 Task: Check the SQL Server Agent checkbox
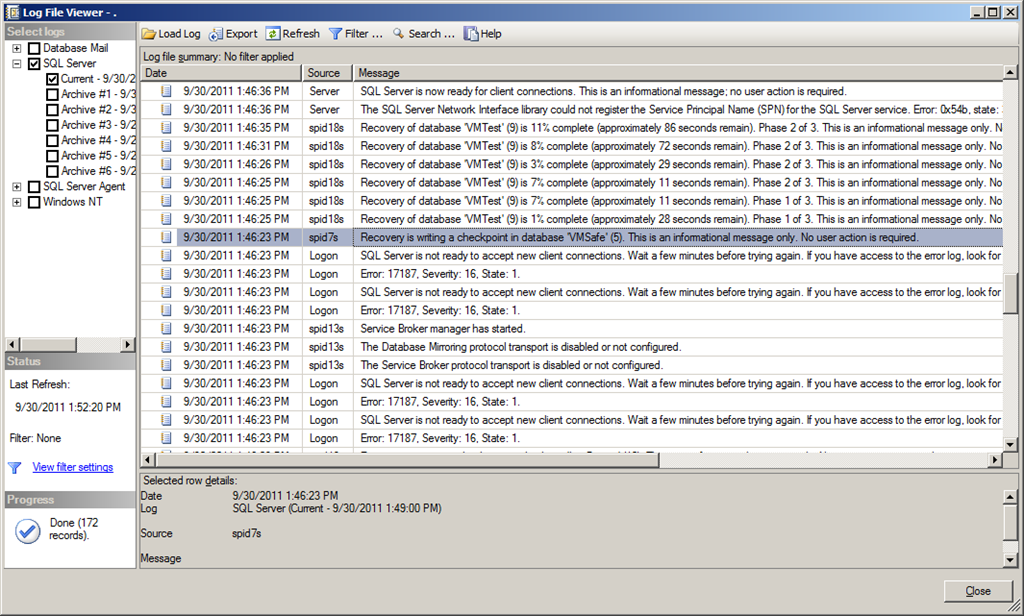click(35, 187)
